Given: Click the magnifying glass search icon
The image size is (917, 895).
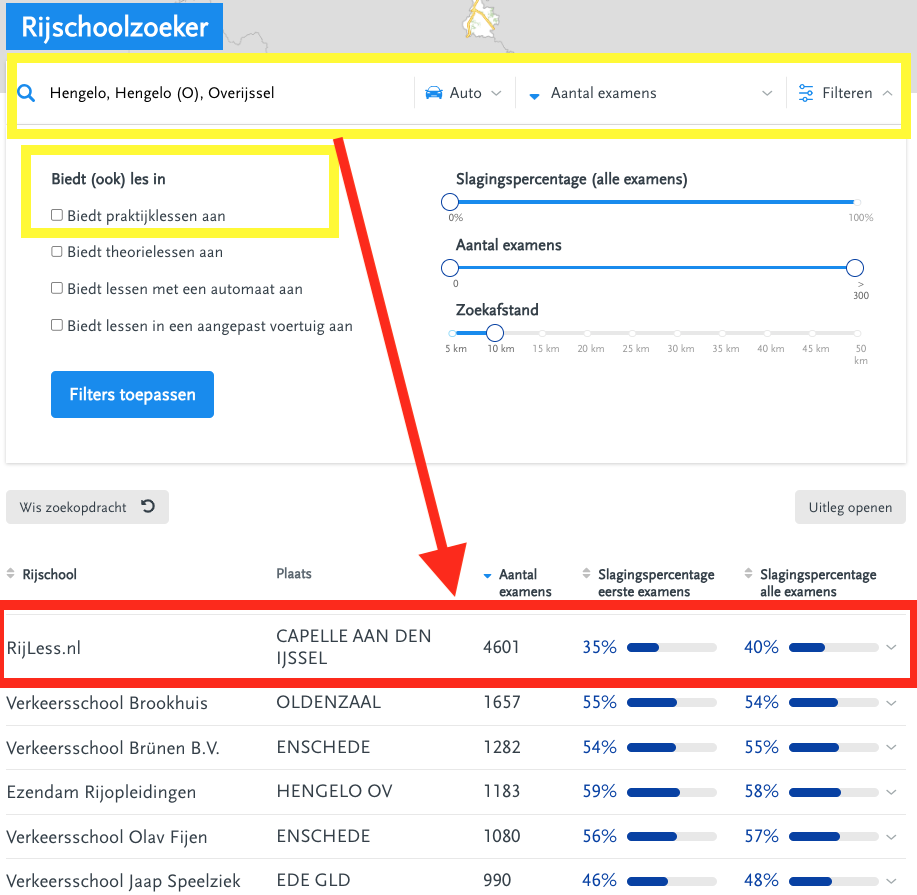Looking at the screenshot, I should [x=26, y=93].
